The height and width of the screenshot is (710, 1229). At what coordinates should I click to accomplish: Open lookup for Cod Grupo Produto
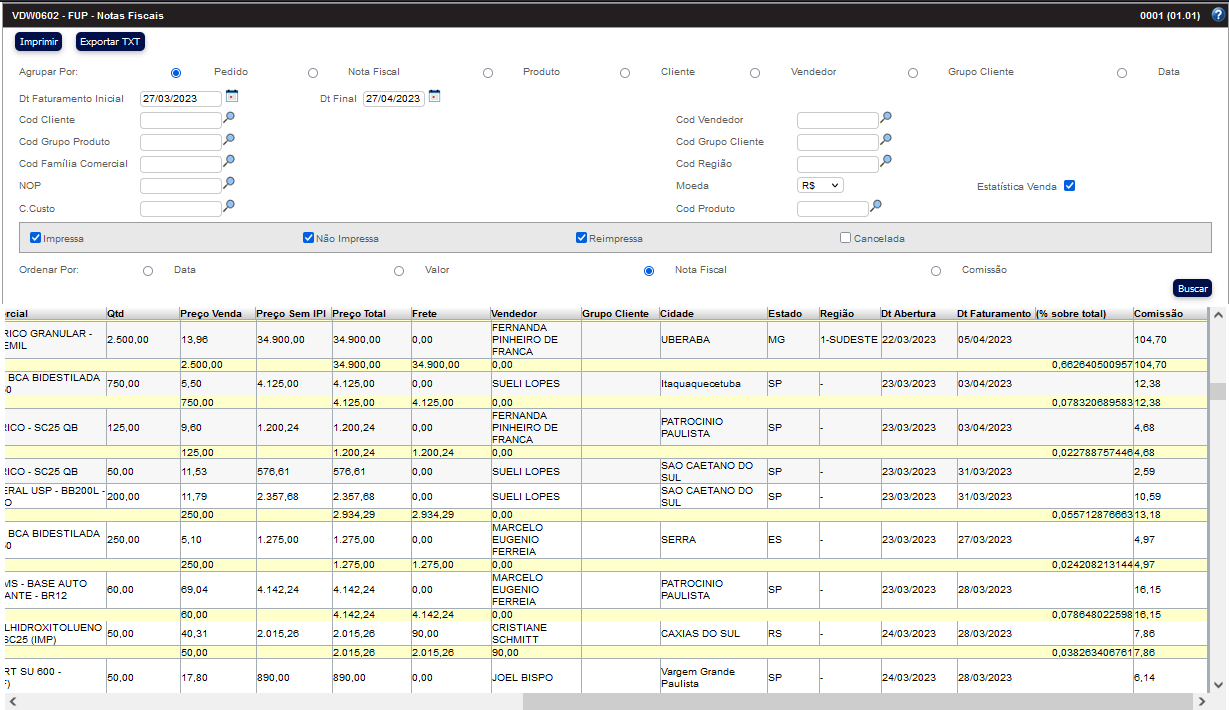pos(229,140)
